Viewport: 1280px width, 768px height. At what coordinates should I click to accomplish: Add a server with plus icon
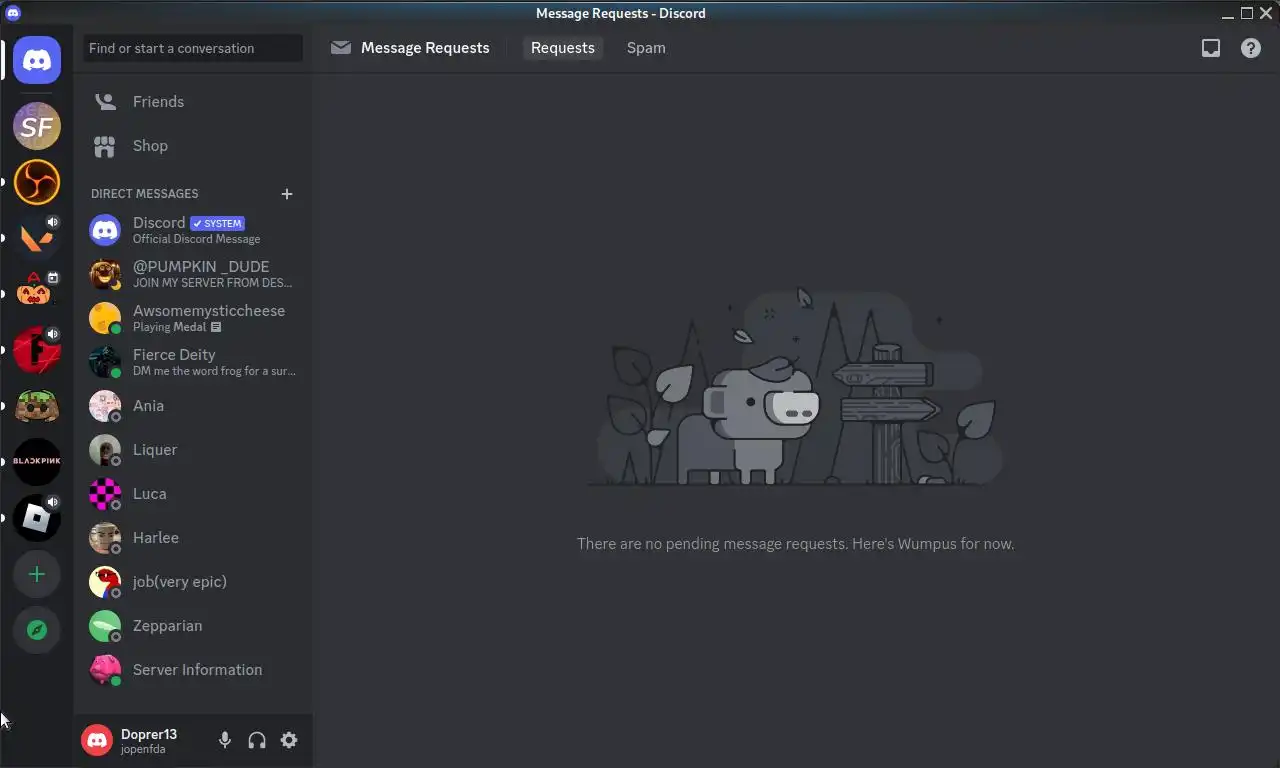click(37, 574)
